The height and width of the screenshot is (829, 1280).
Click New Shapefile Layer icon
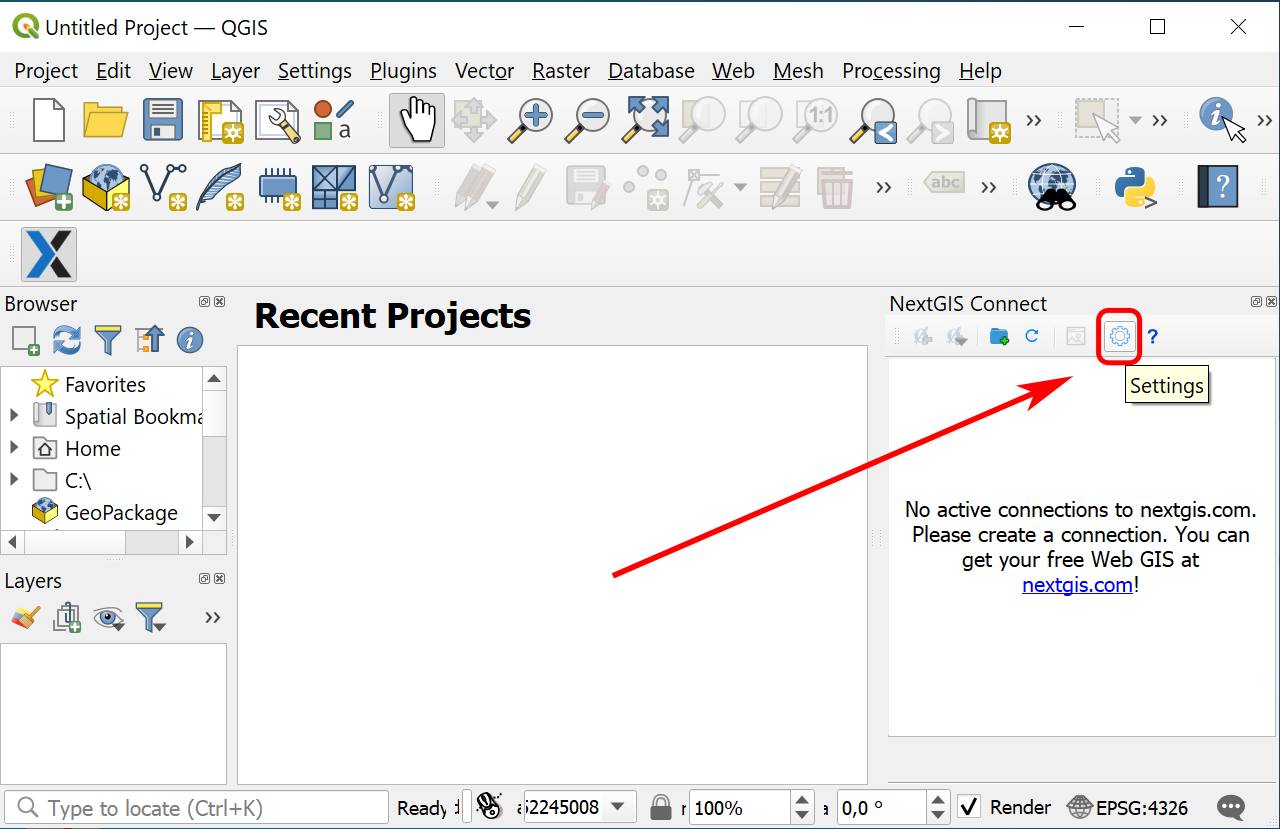pos(163,187)
